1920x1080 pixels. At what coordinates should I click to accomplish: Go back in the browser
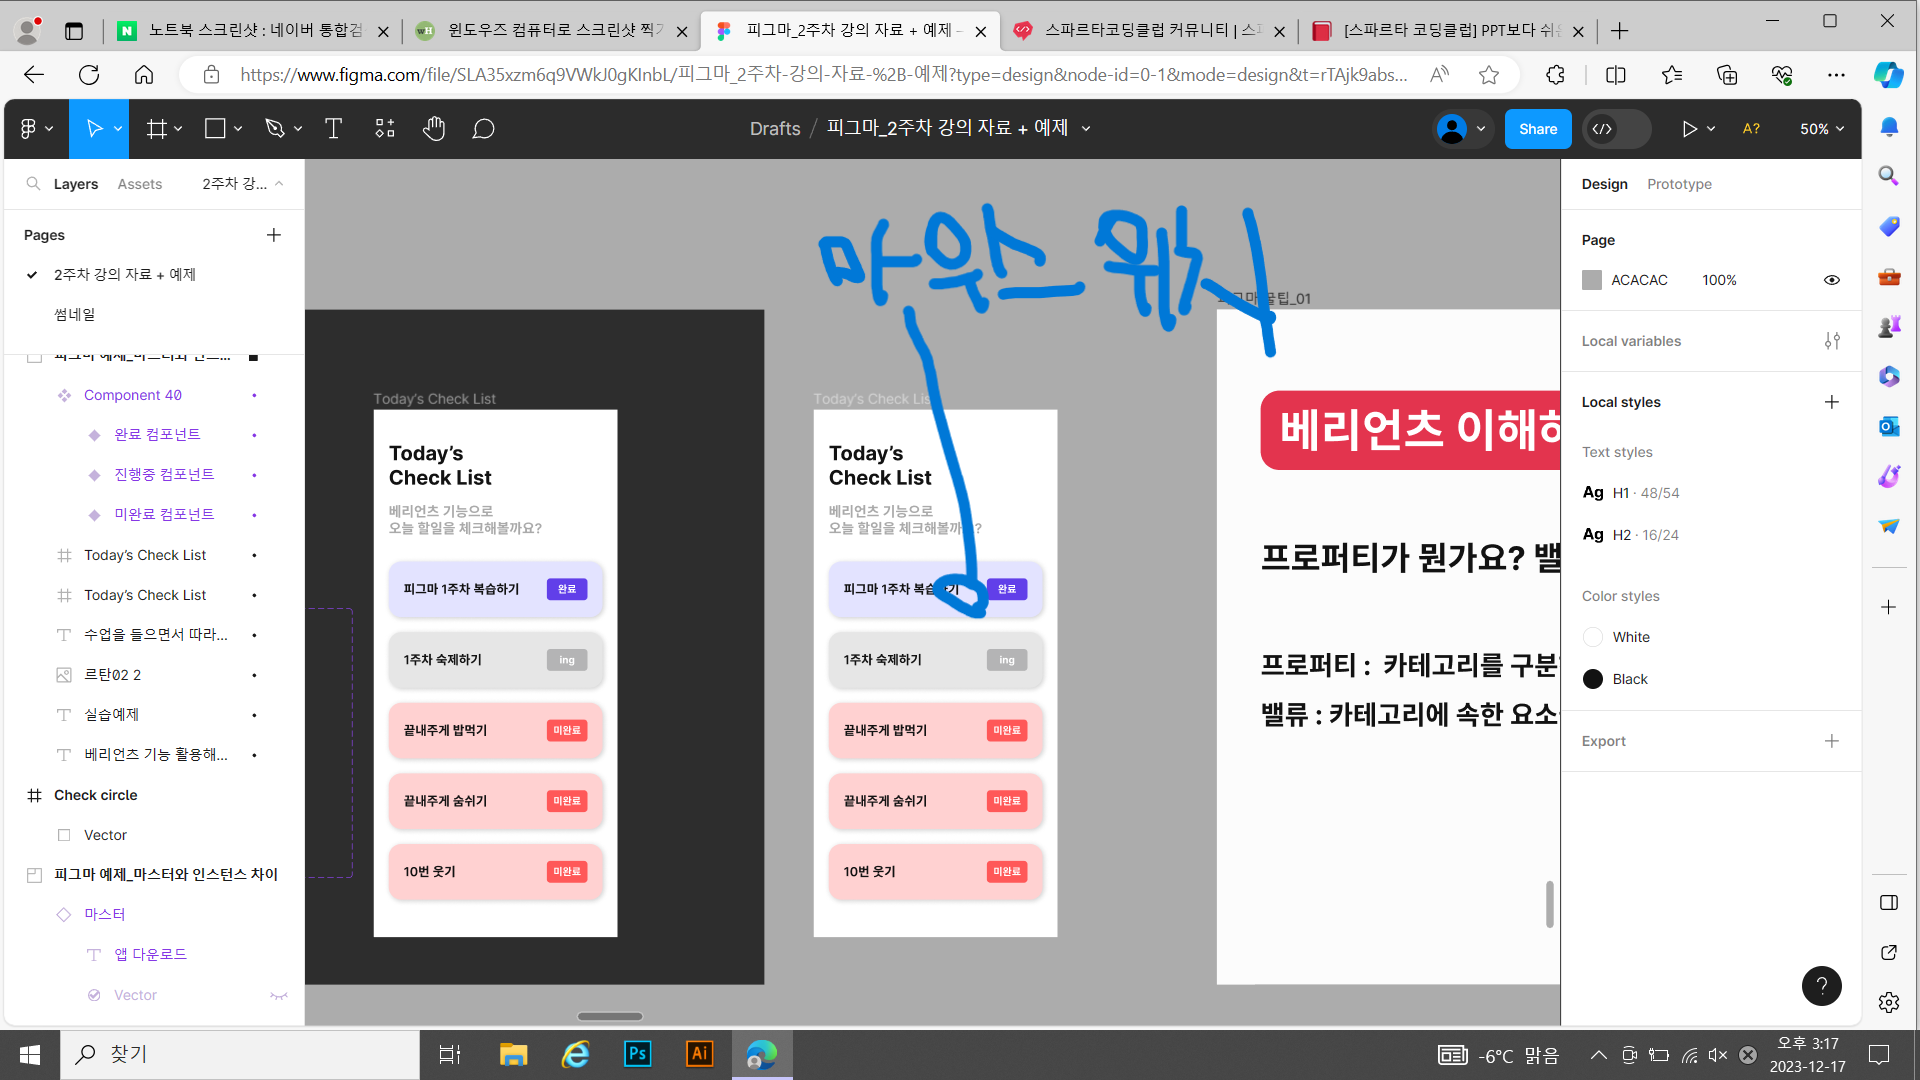34,75
